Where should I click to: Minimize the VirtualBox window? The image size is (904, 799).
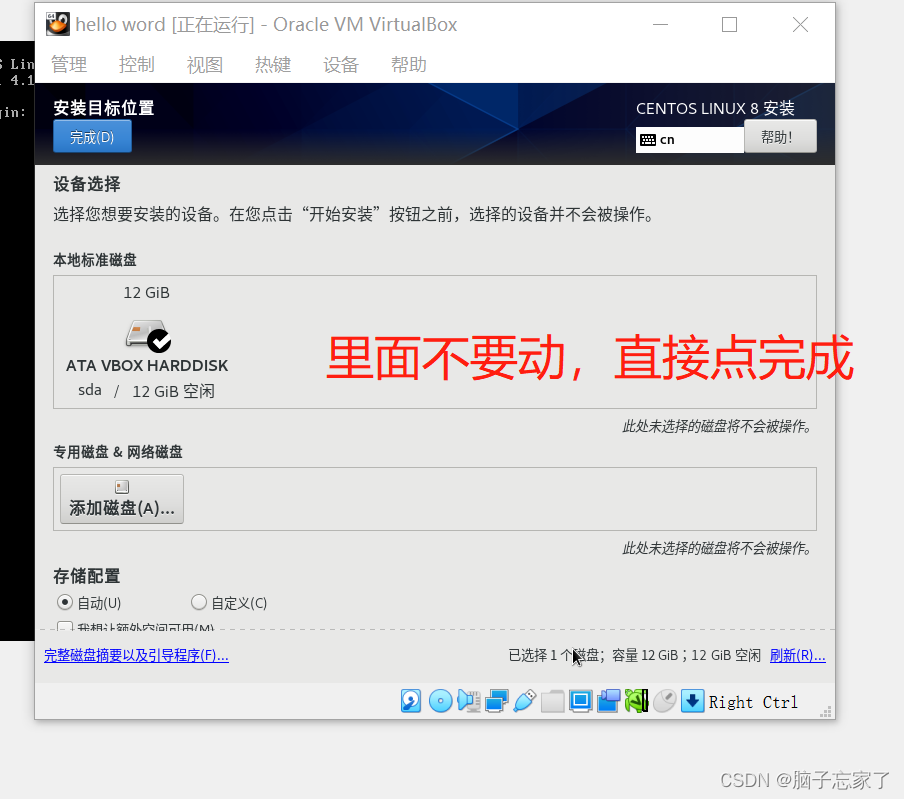click(660, 24)
